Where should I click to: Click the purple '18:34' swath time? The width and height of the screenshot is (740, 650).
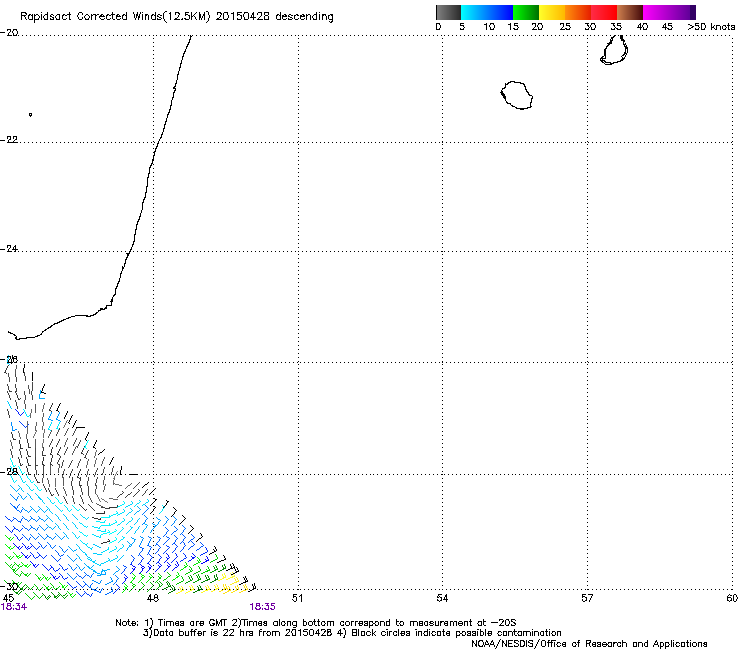pyautogui.click(x=14, y=607)
